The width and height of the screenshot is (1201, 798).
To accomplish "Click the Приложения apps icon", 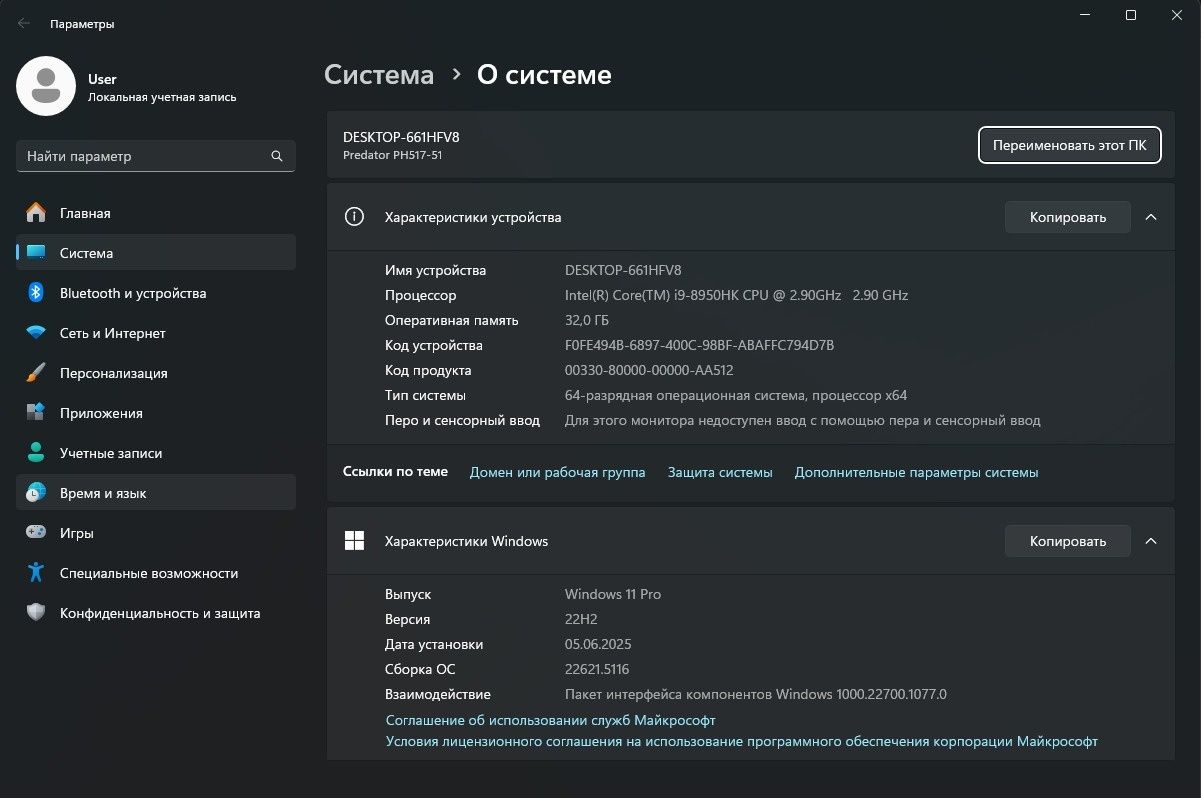I will tap(36, 413).
